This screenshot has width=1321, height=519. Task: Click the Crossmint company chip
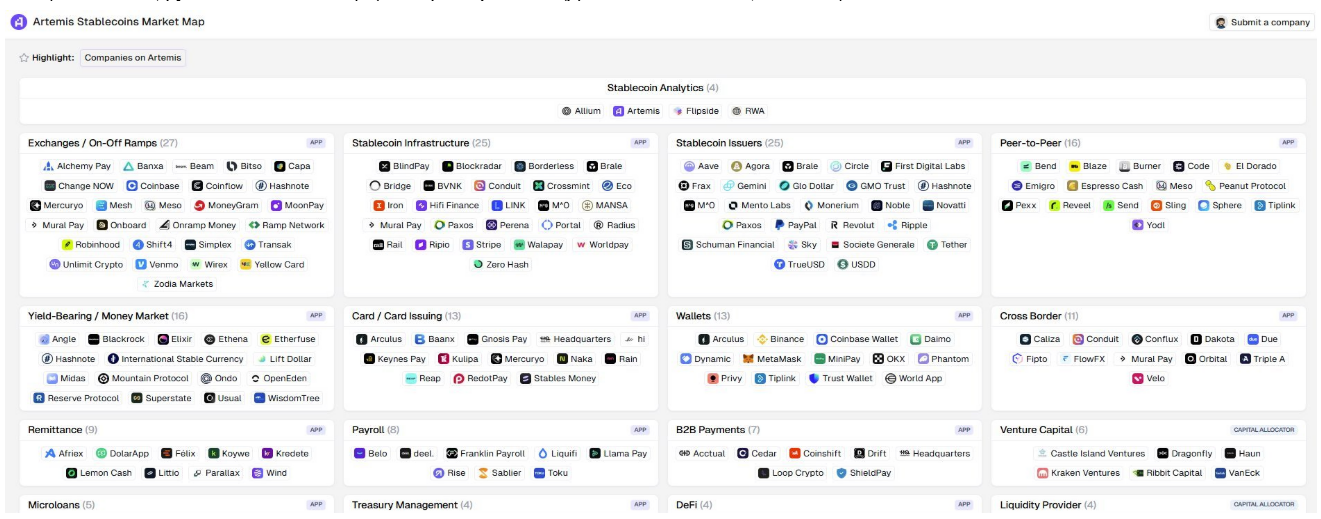pyautogui.click(x=563, y=186)
